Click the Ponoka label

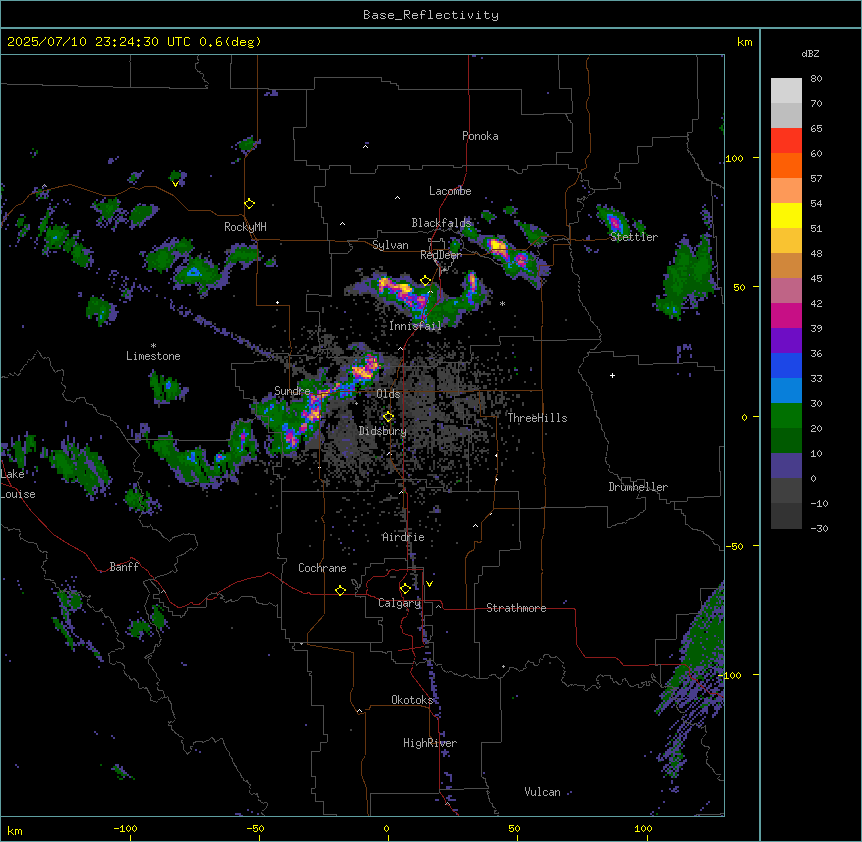click(x=480, y=136)
